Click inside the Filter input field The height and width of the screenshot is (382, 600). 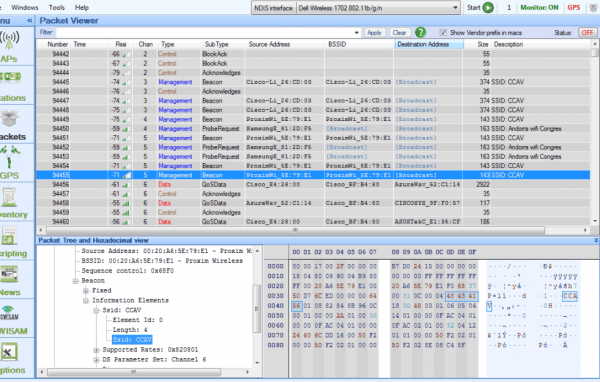click(204, 33)
